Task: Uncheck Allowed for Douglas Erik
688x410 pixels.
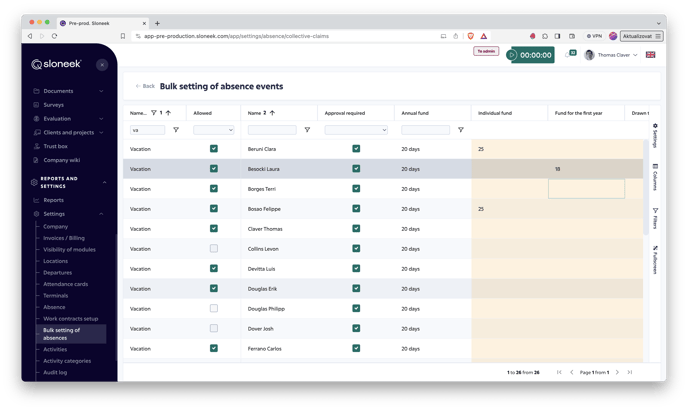Action: click(x=214, y=288)
